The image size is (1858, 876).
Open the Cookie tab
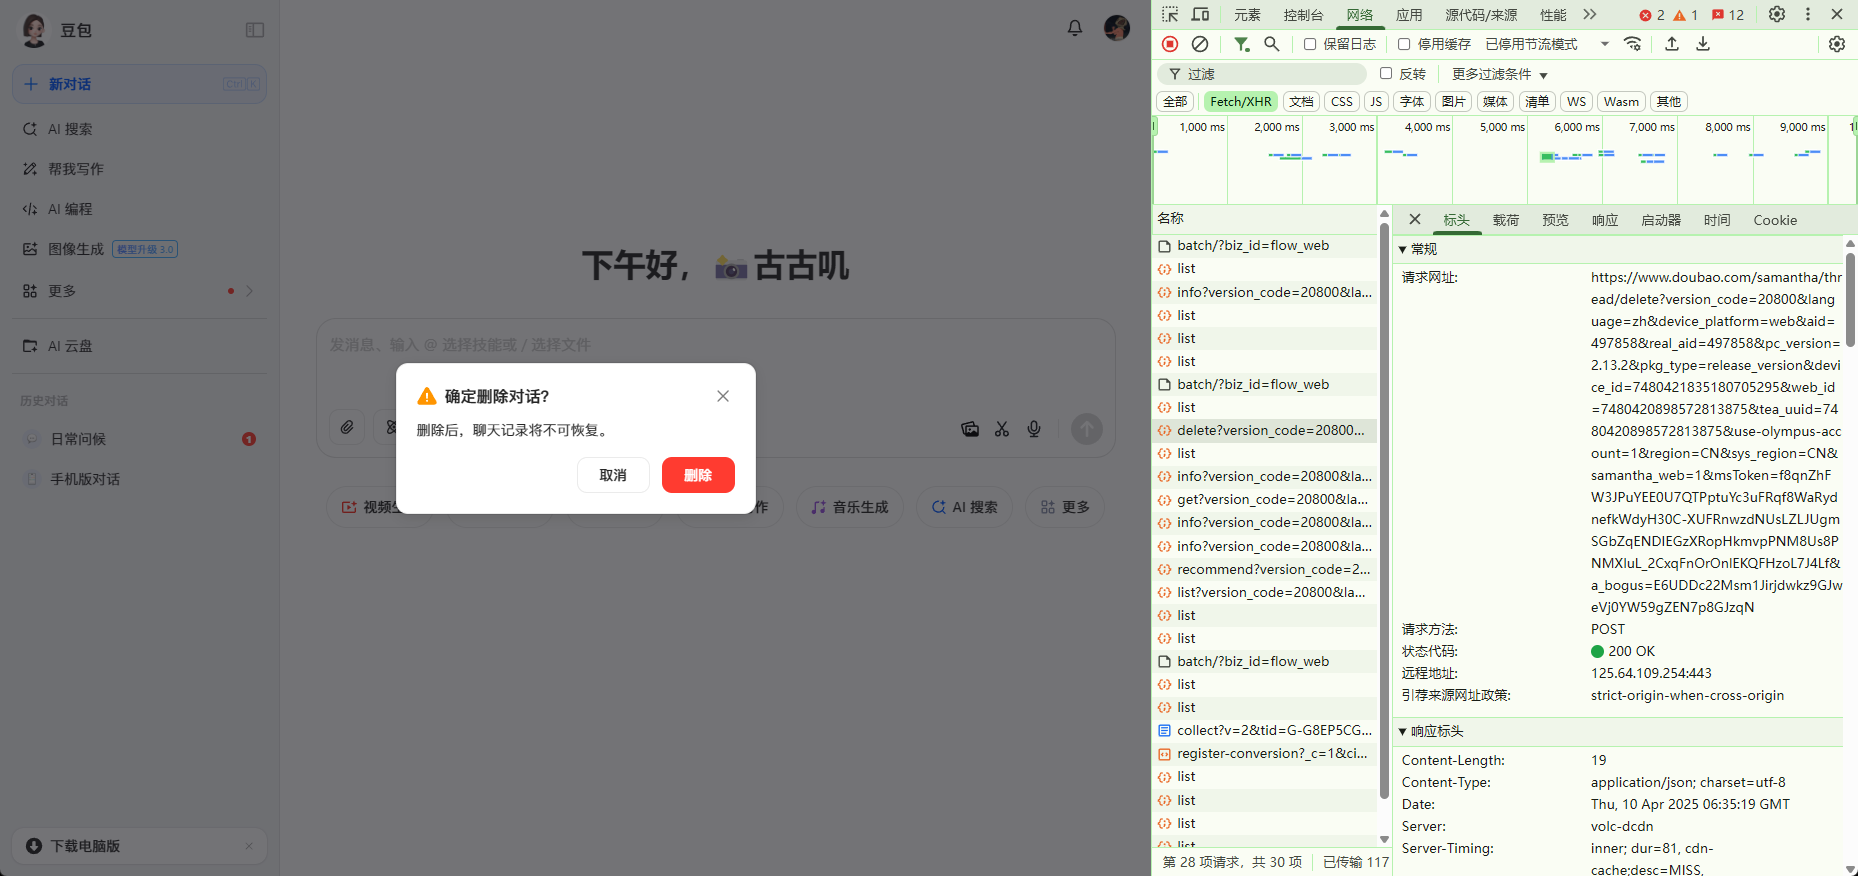click(1775, 220)
